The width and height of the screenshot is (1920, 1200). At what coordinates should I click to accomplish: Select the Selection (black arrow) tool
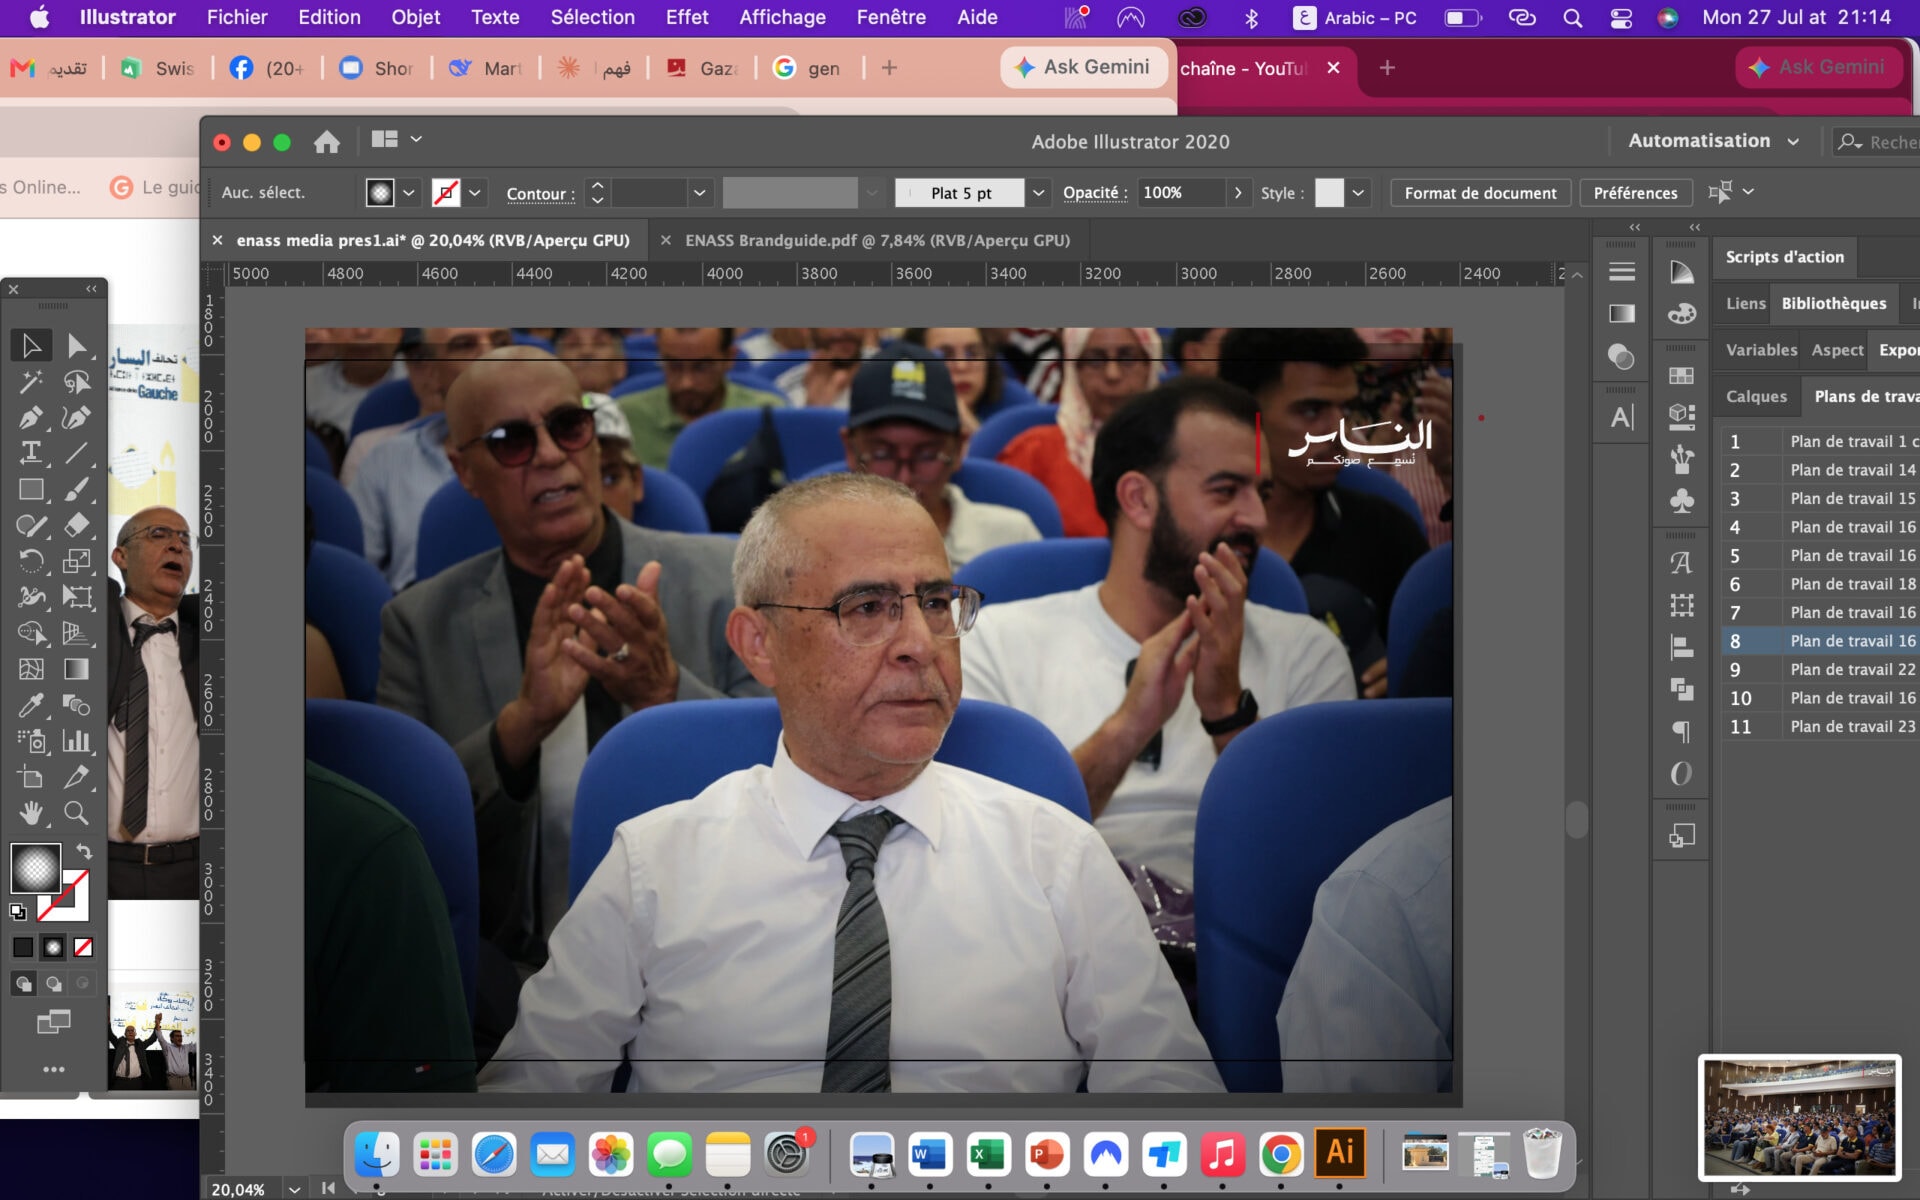pos(31,345)
